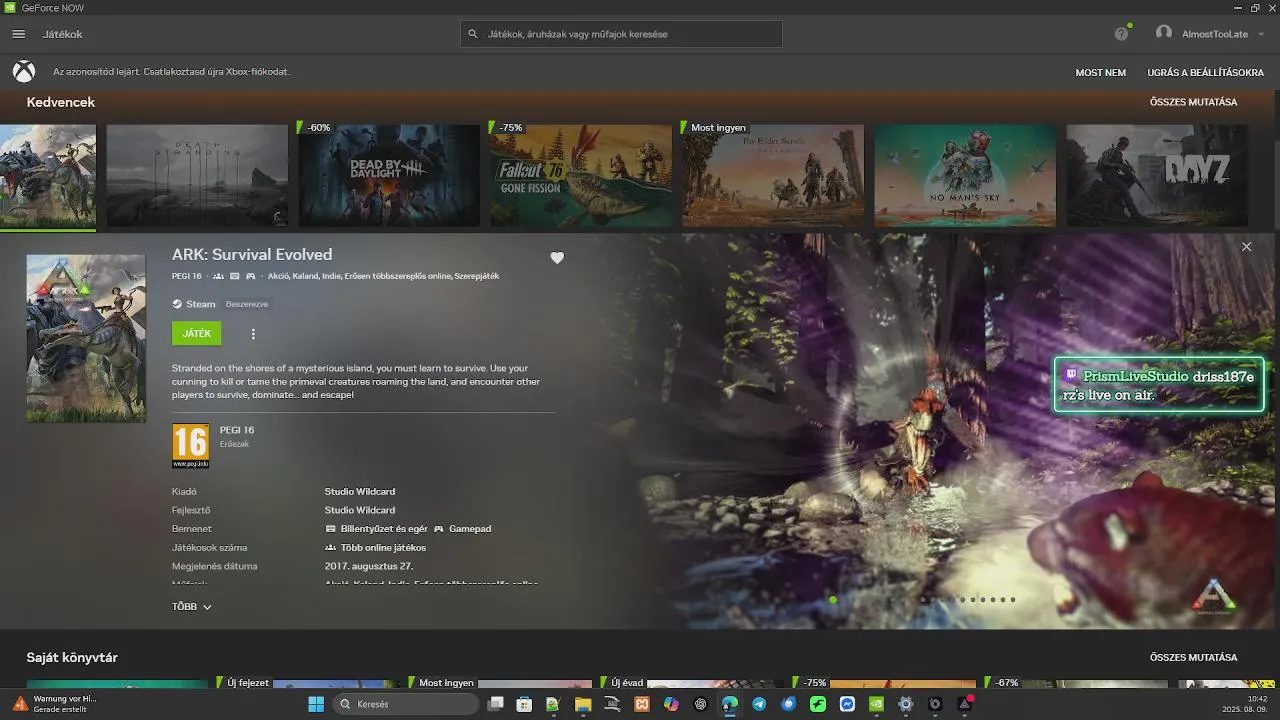Select the DayZ thumbnail

pos(1157,176)
